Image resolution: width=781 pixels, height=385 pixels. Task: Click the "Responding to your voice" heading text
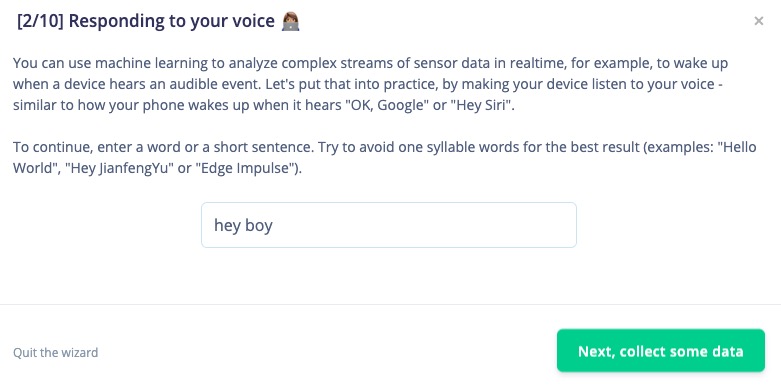[x=171, y=21]
